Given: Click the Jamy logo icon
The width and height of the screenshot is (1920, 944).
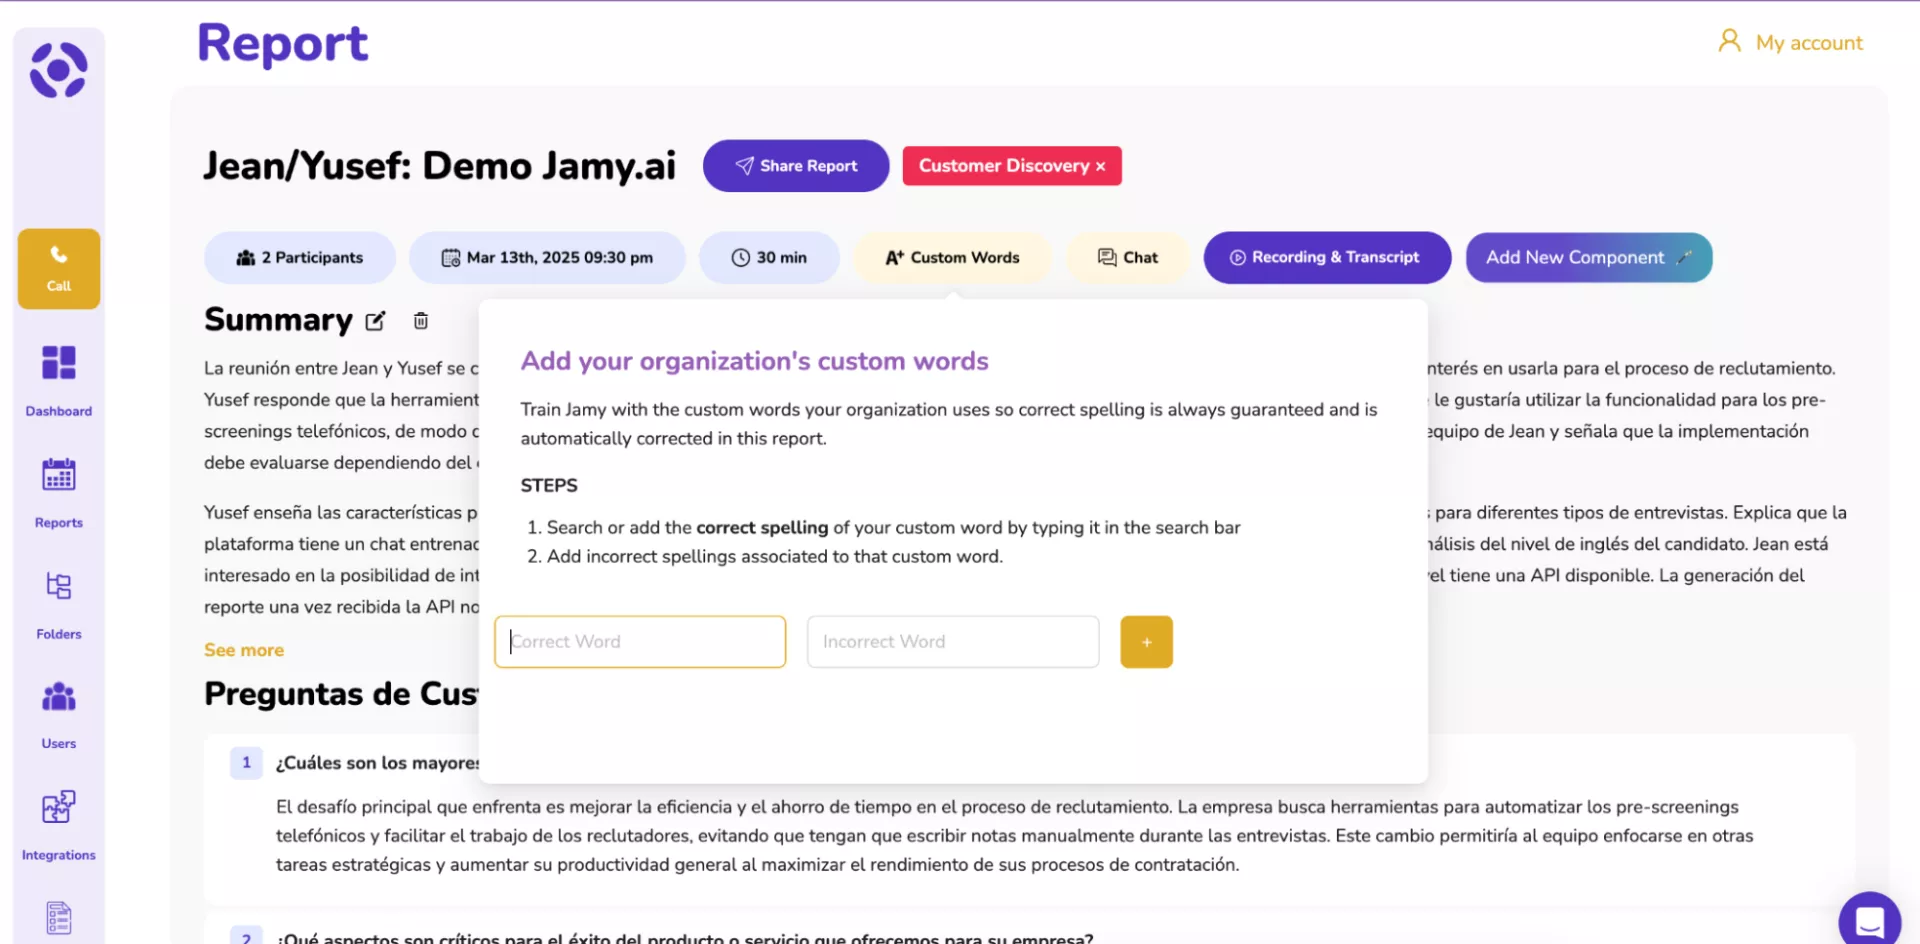Looking at the screenshot, I should [x=58, y=70].
